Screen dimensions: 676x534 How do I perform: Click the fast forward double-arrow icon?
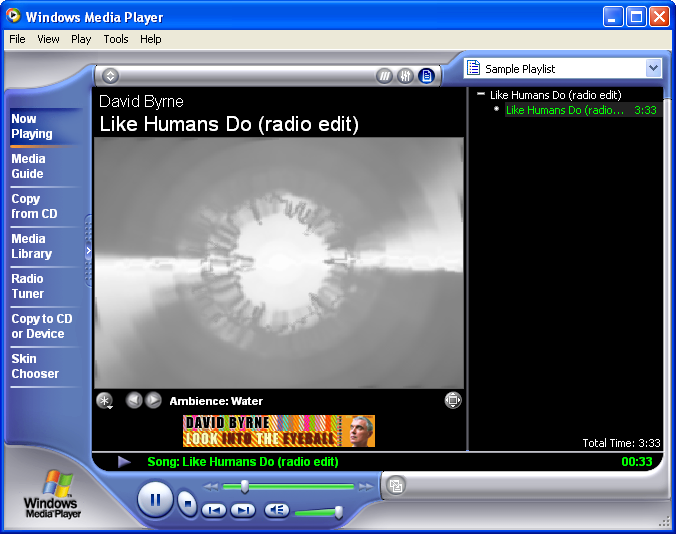coord(366,487)
